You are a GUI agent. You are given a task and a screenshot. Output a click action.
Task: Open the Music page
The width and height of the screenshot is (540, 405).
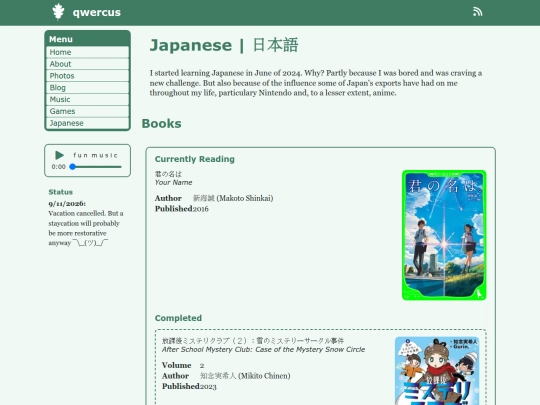click(x=87, y=100)
